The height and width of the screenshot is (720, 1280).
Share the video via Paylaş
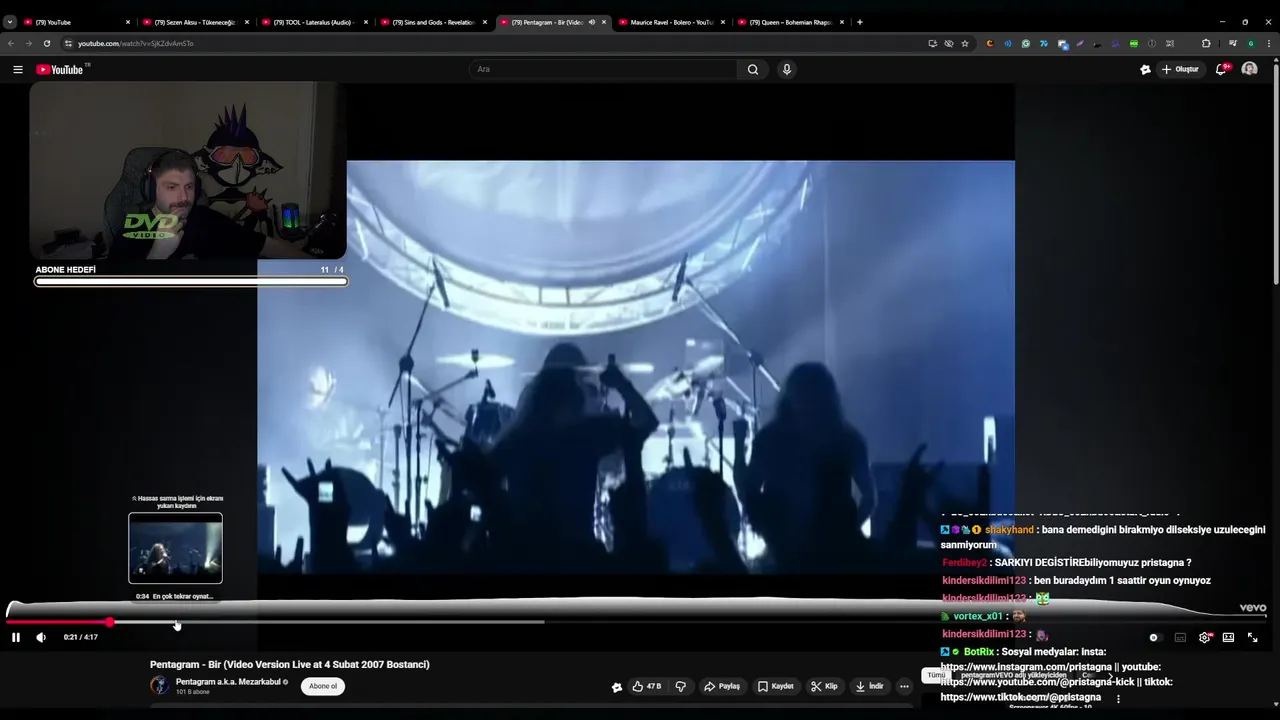tap(722, 686)
